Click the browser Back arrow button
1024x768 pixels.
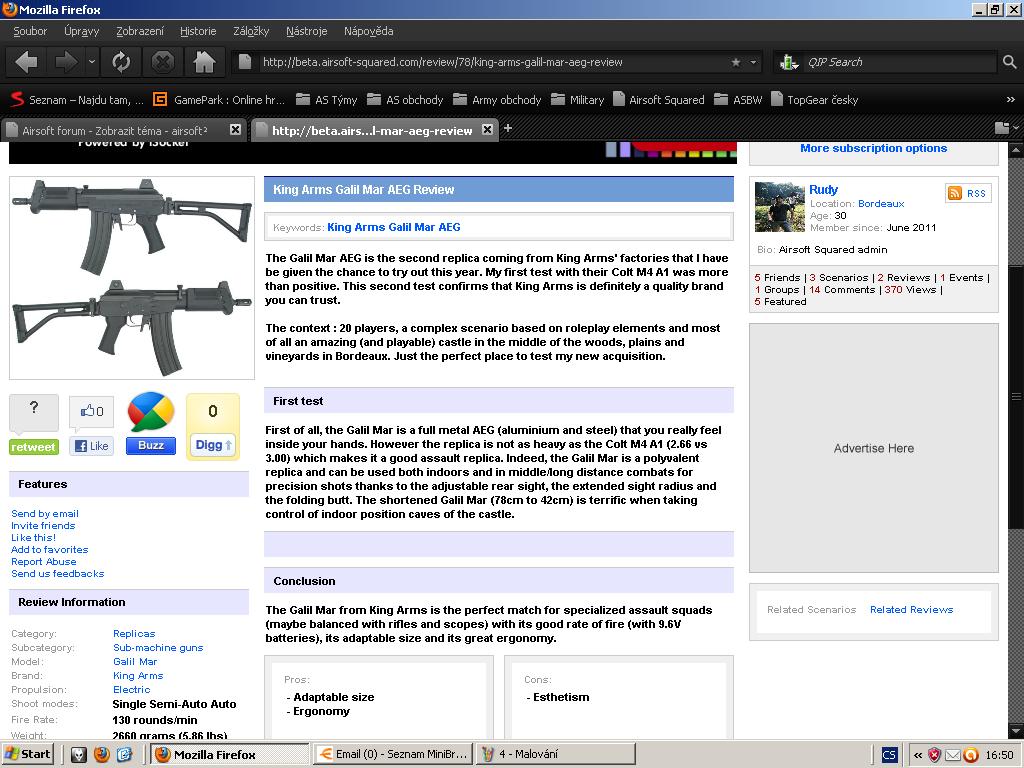27,62
